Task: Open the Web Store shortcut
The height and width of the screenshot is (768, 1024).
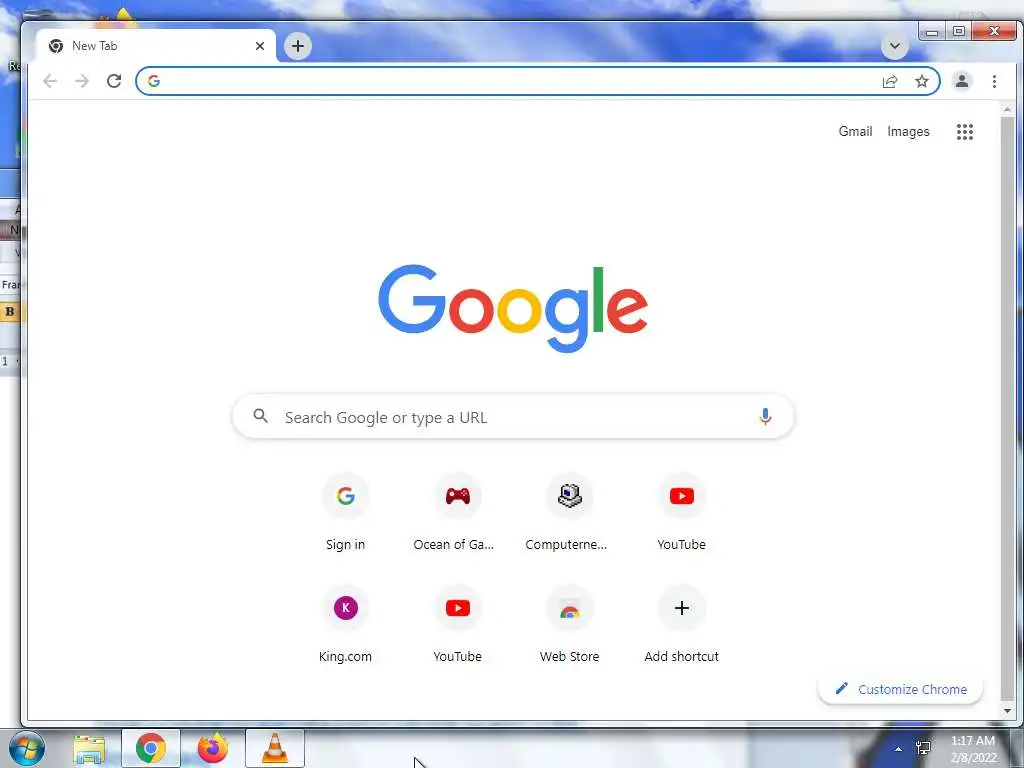Action: click(x=569, y=625)
